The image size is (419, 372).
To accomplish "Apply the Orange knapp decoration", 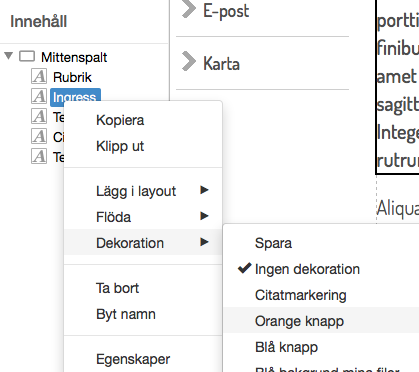I will 321,320.
